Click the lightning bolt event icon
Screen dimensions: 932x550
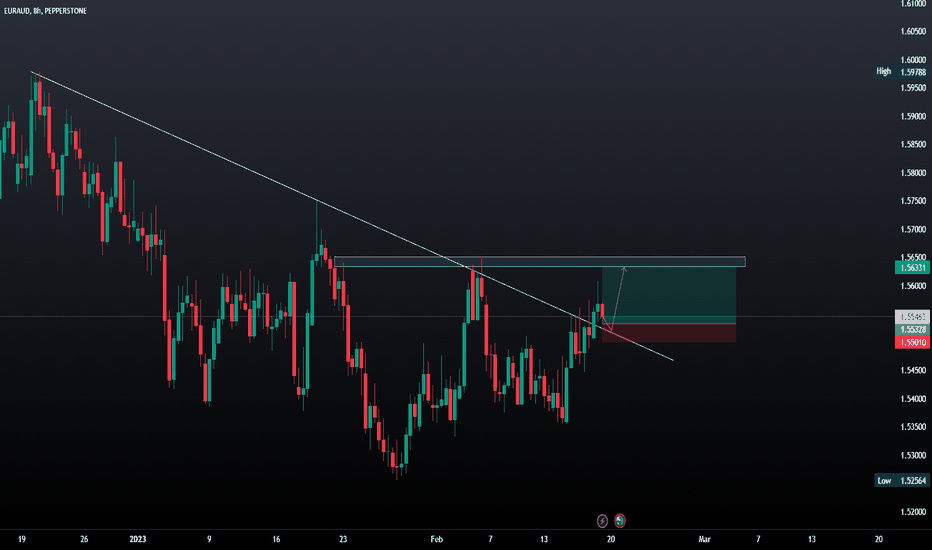(x=602, y=521)
